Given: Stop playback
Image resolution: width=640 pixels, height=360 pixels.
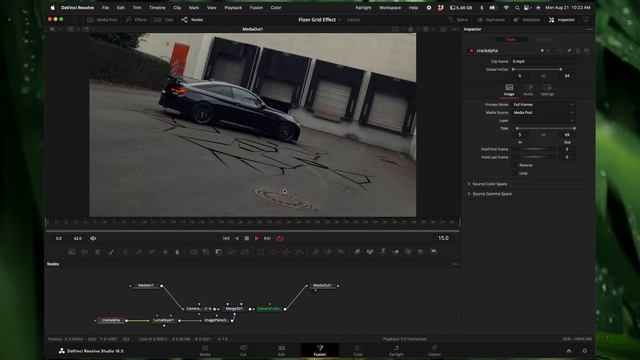Looking at the screenshot, I should tap(247, 238).
